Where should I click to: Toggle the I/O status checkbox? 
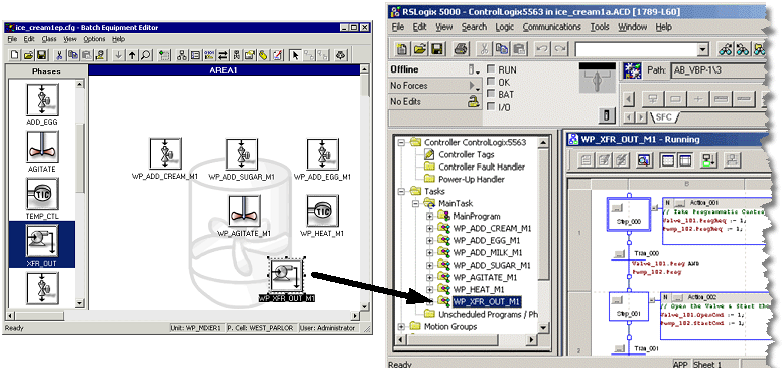click(x=491, y=106)
